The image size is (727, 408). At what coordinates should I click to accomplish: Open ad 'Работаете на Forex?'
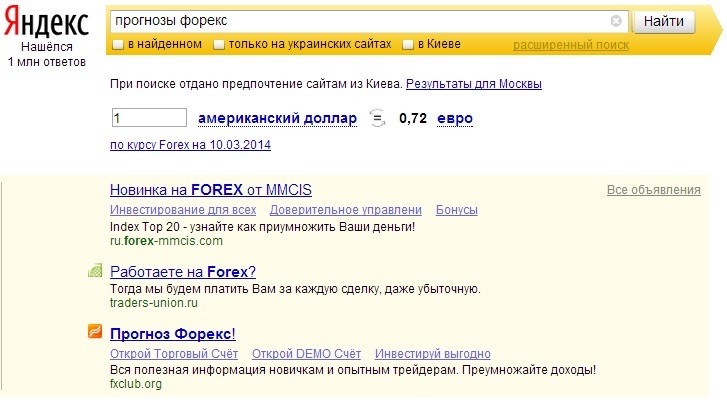pos(183,272)
